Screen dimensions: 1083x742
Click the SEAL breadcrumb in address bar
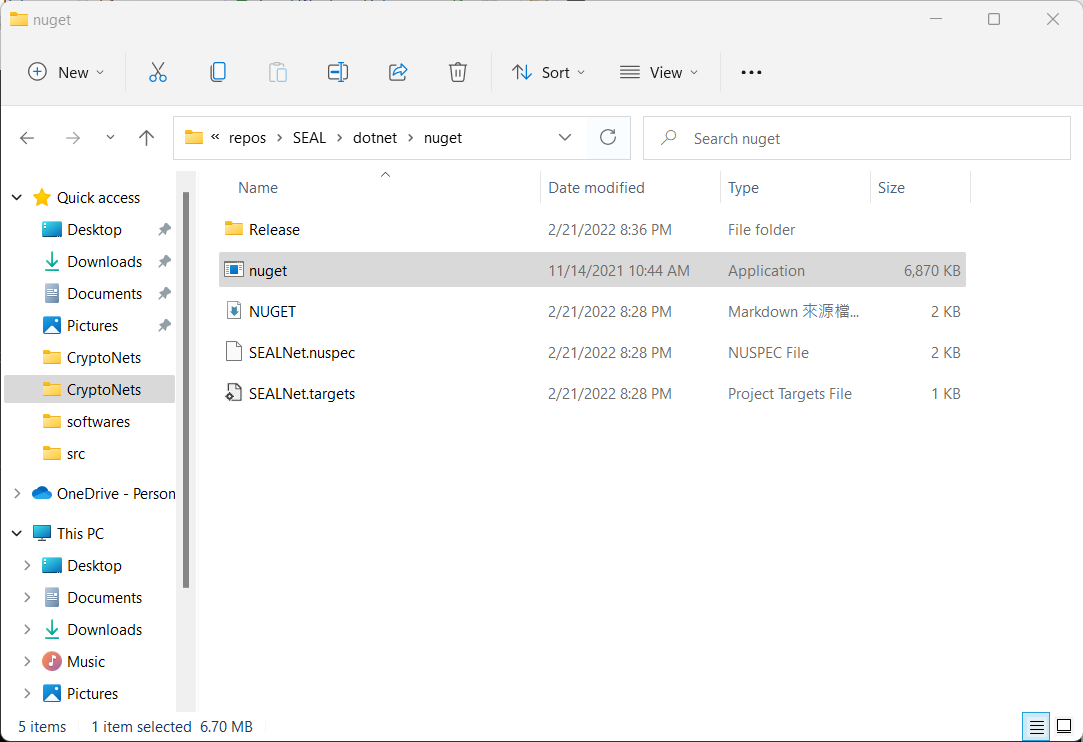pyautogui.click(x=309, y=138)
